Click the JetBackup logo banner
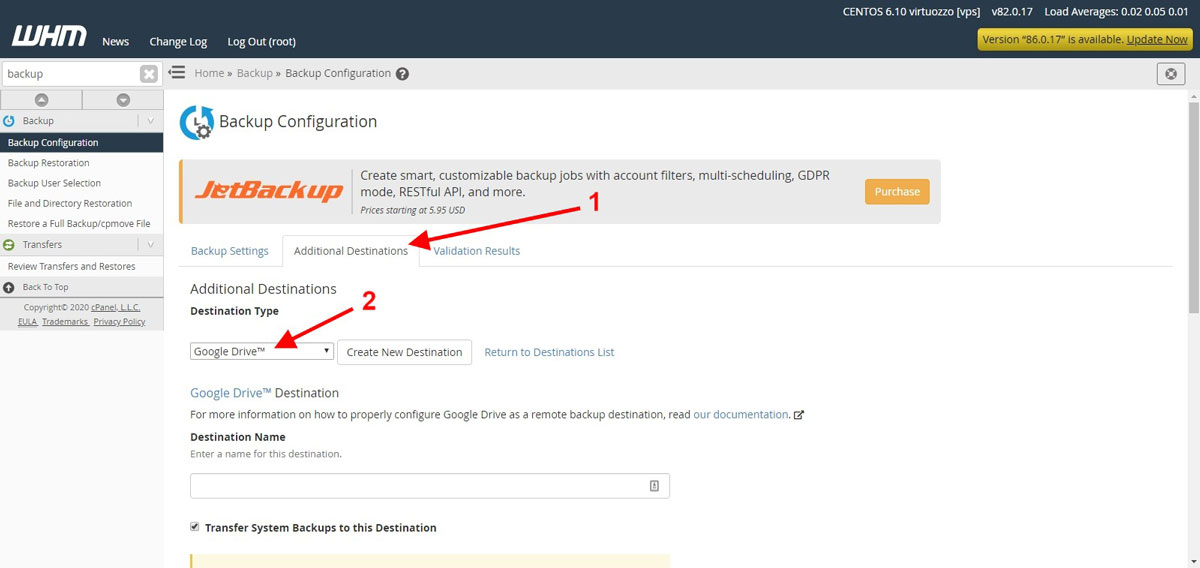The width and height of the screenshot is (1200, 568). pyautogui.click(x=268, y=191)
